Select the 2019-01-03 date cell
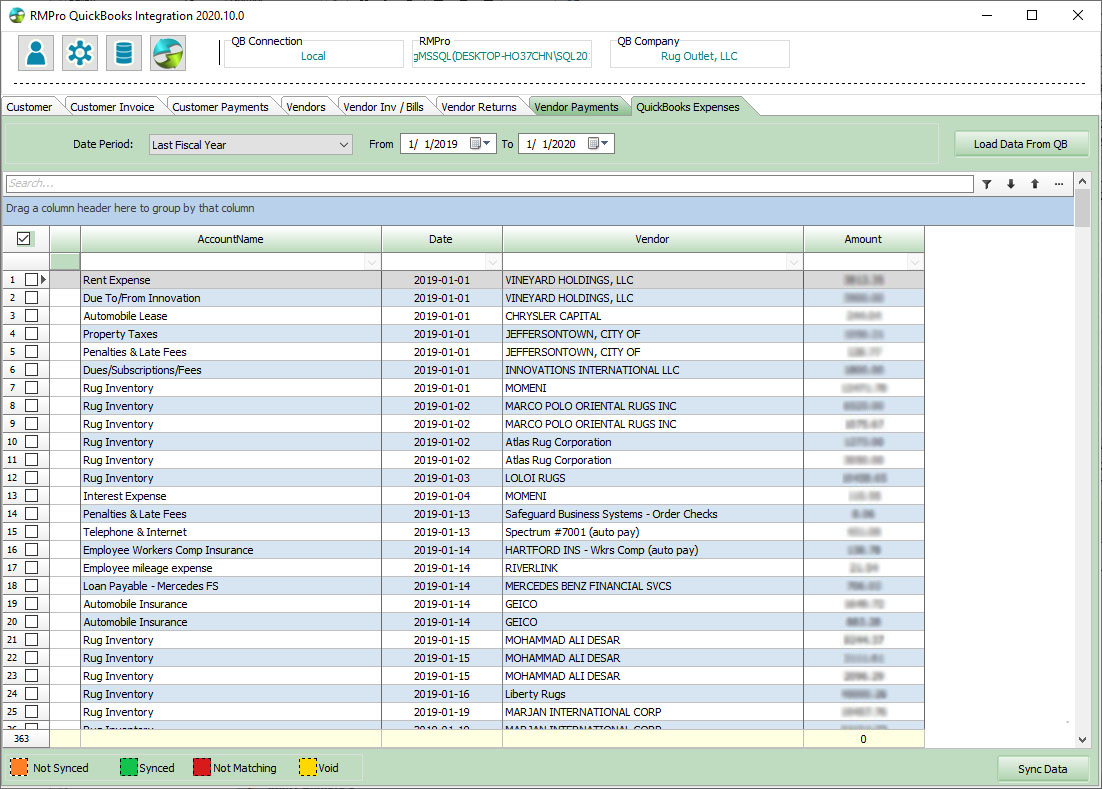This screenshot has height=789, width=1103. [x=442, y=478]
